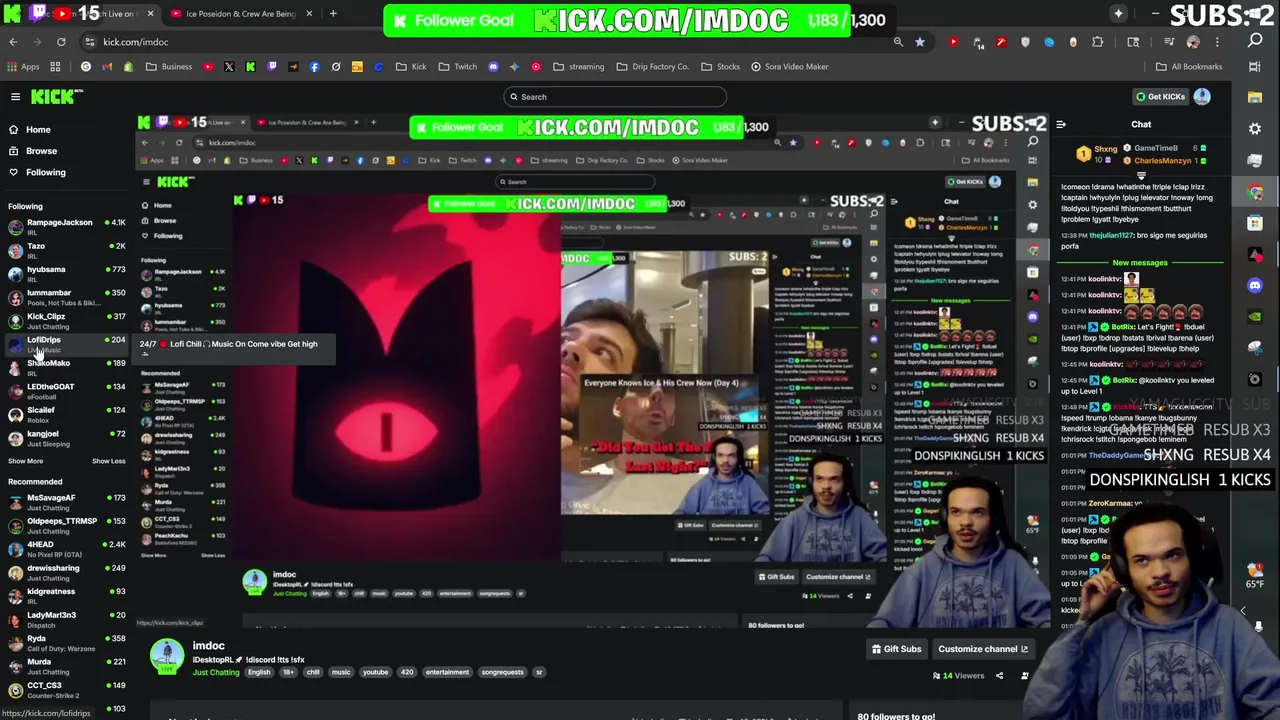
Task: Close the Ice Poseidon & Crew tab
Action: [x=309, y=14]
